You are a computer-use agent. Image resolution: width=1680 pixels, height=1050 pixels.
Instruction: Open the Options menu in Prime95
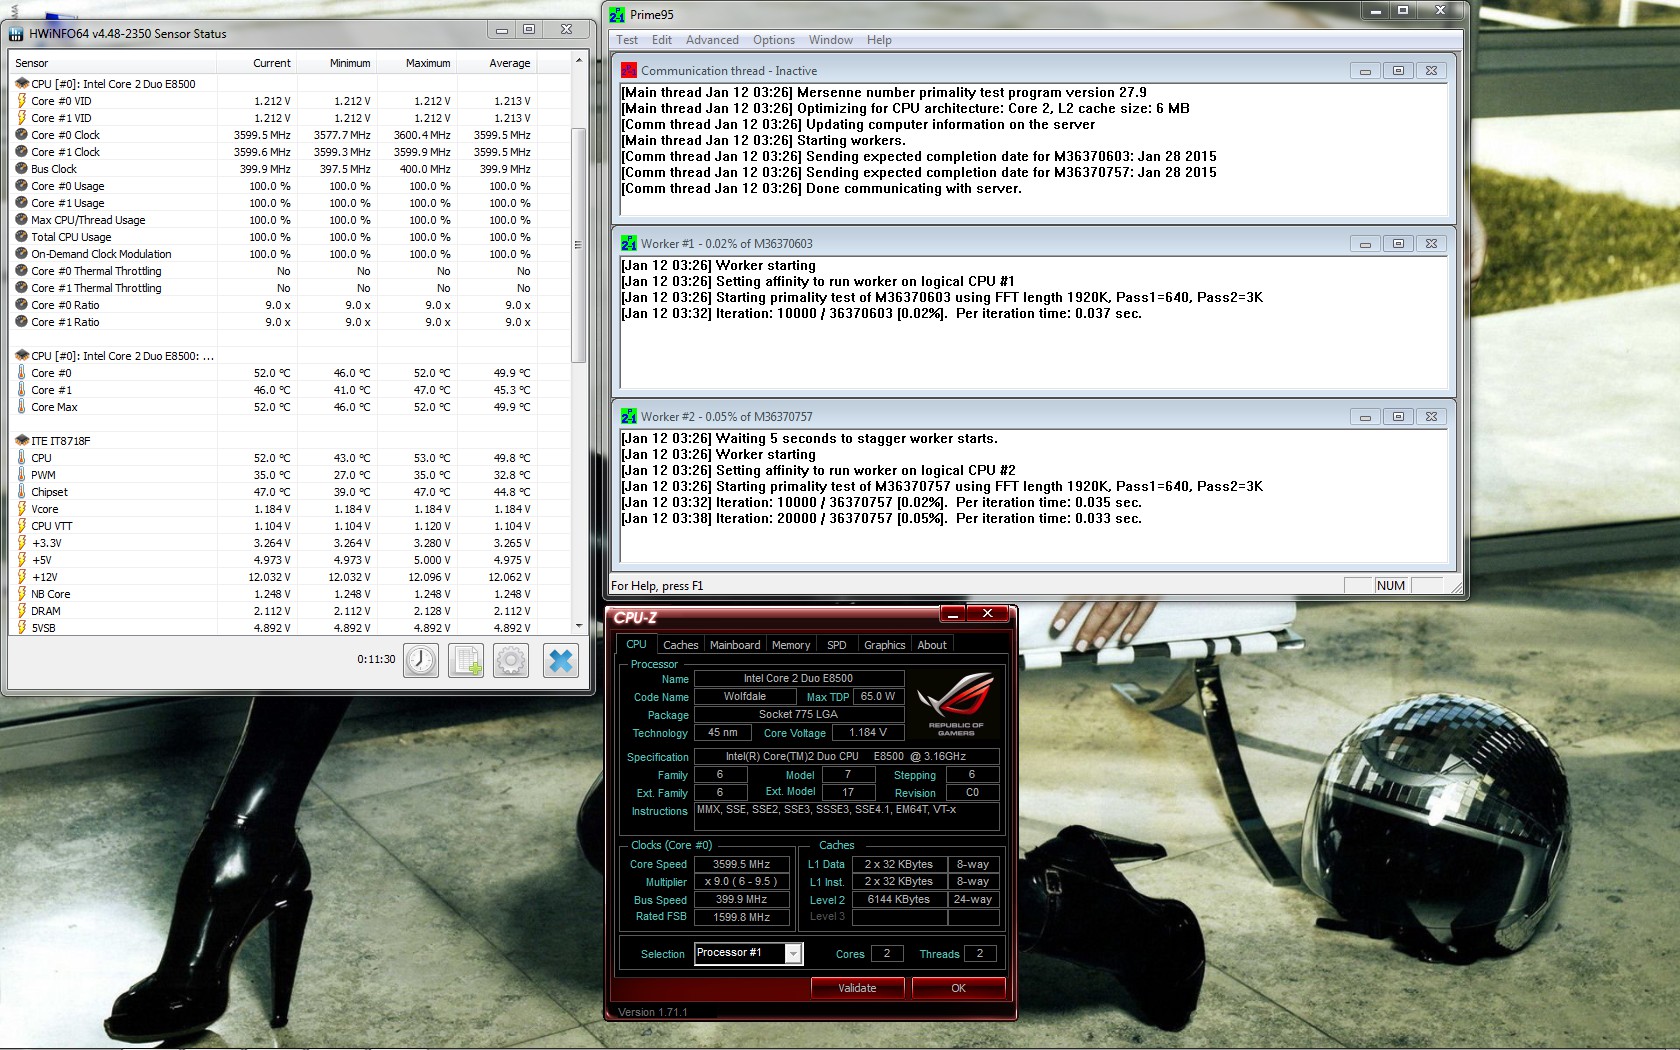click(774, 40)
